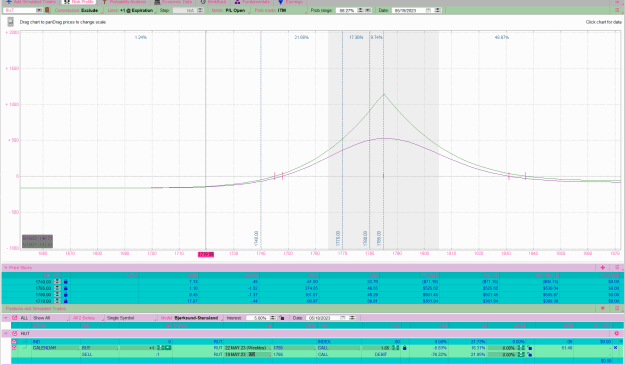The width and height of the screenshot is (625, 365).
Task: Click the 1785.00 slice line label
Action: (x=379, y=238)
